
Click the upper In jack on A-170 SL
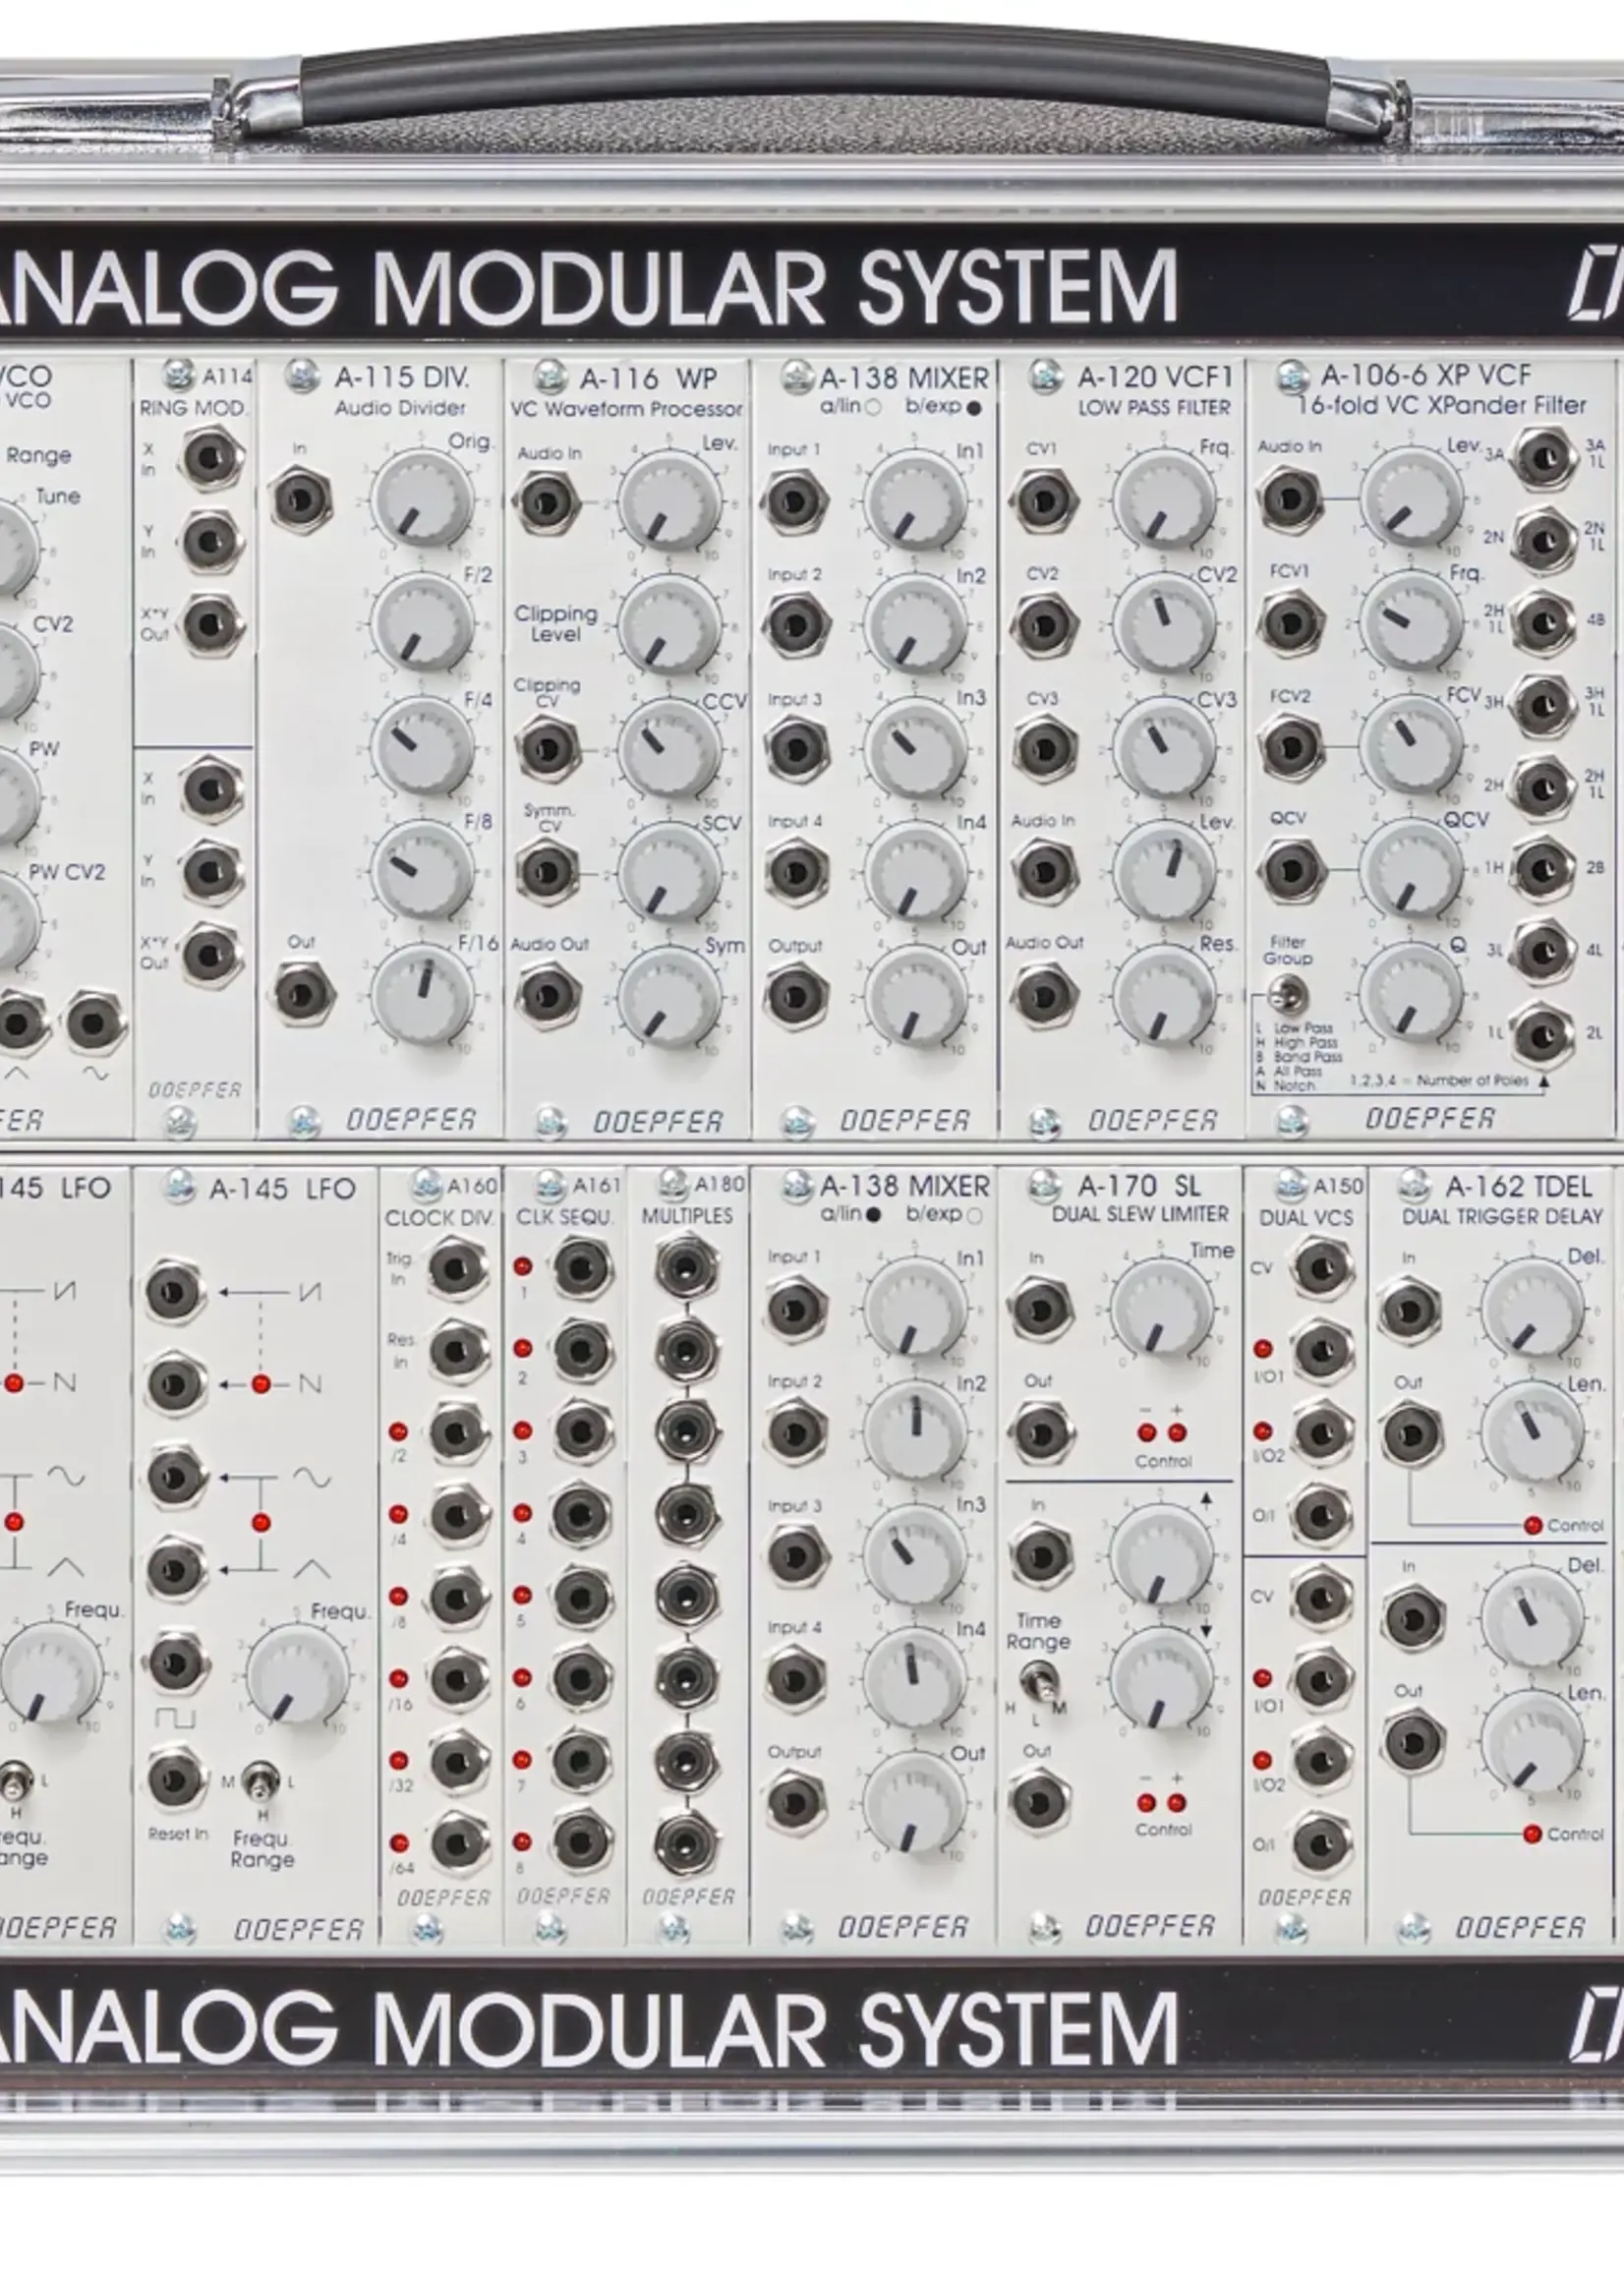1040,1309
